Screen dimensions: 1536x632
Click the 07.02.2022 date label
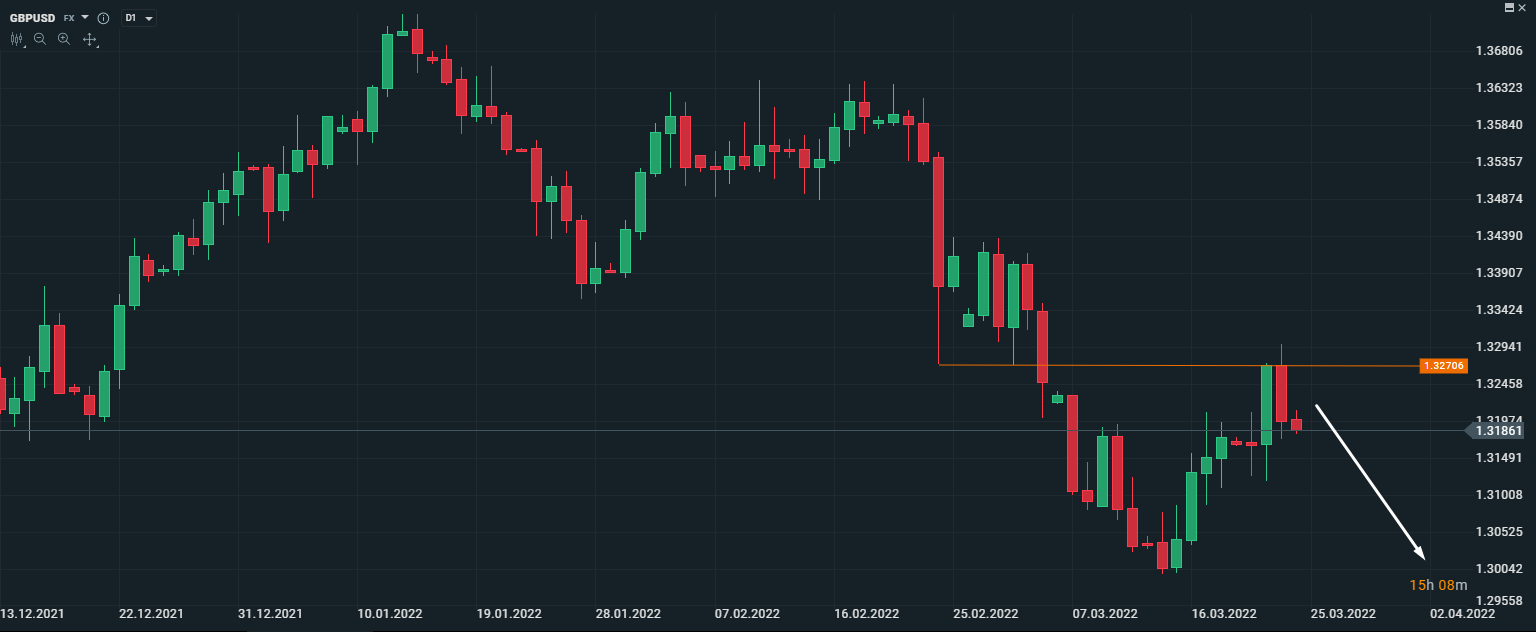coord(747,613)
